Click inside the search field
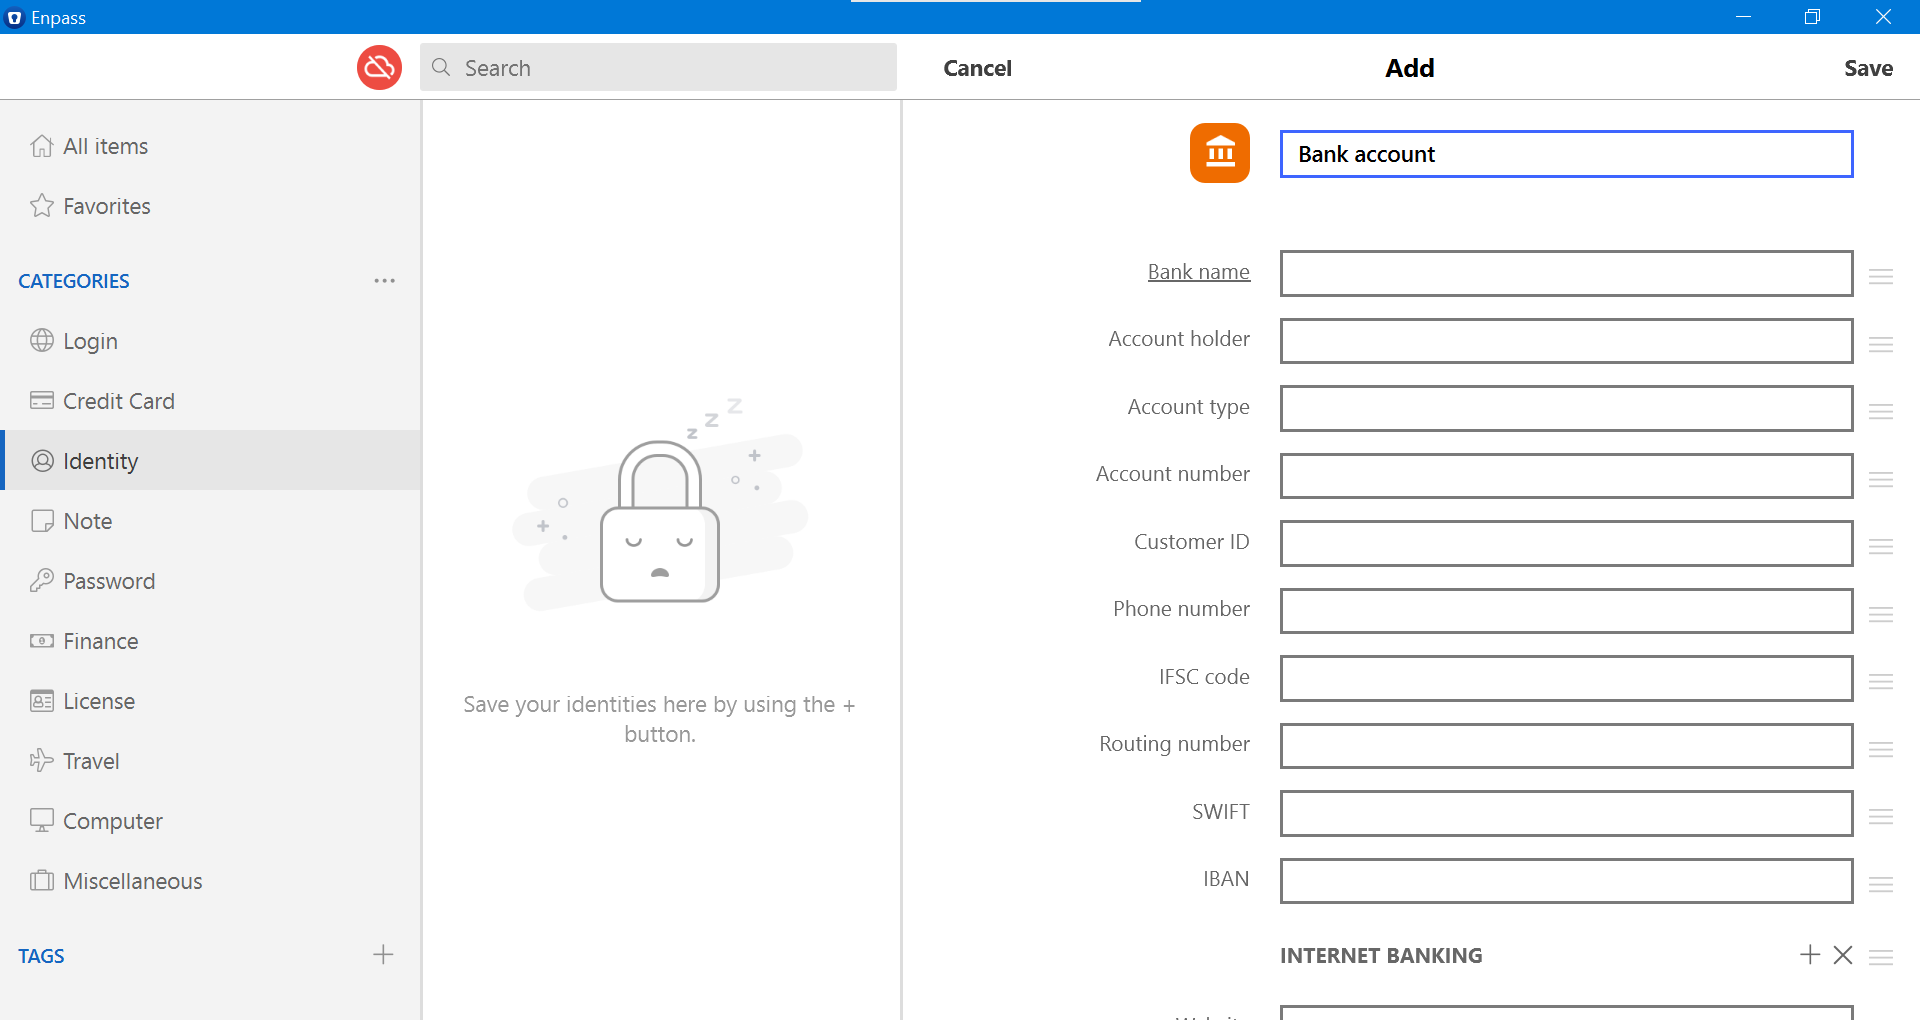Image resolution: width=1920 pixels, height=1020 pixels. click(x=658, y=67)
